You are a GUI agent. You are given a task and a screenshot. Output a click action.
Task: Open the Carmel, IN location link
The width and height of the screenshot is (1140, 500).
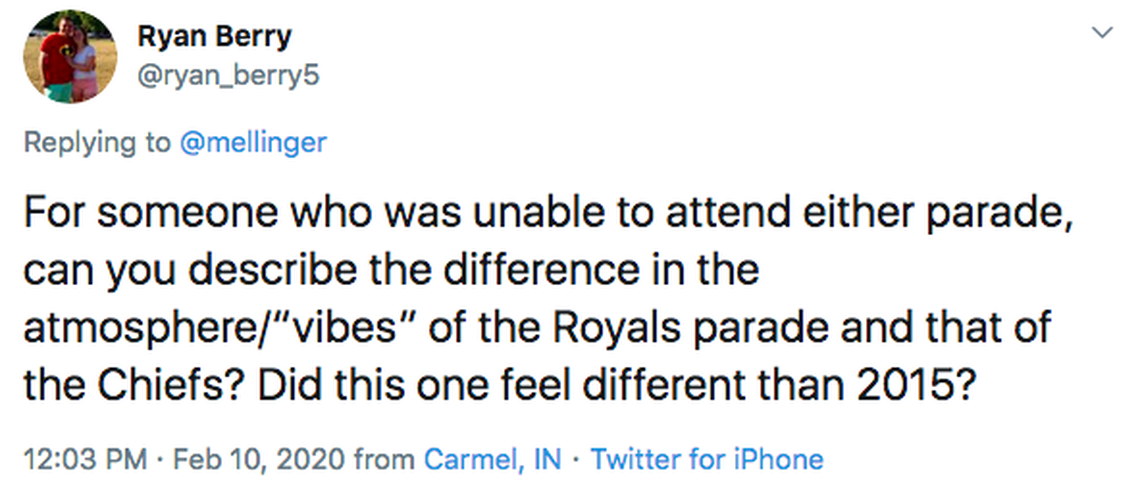(493, 459)
